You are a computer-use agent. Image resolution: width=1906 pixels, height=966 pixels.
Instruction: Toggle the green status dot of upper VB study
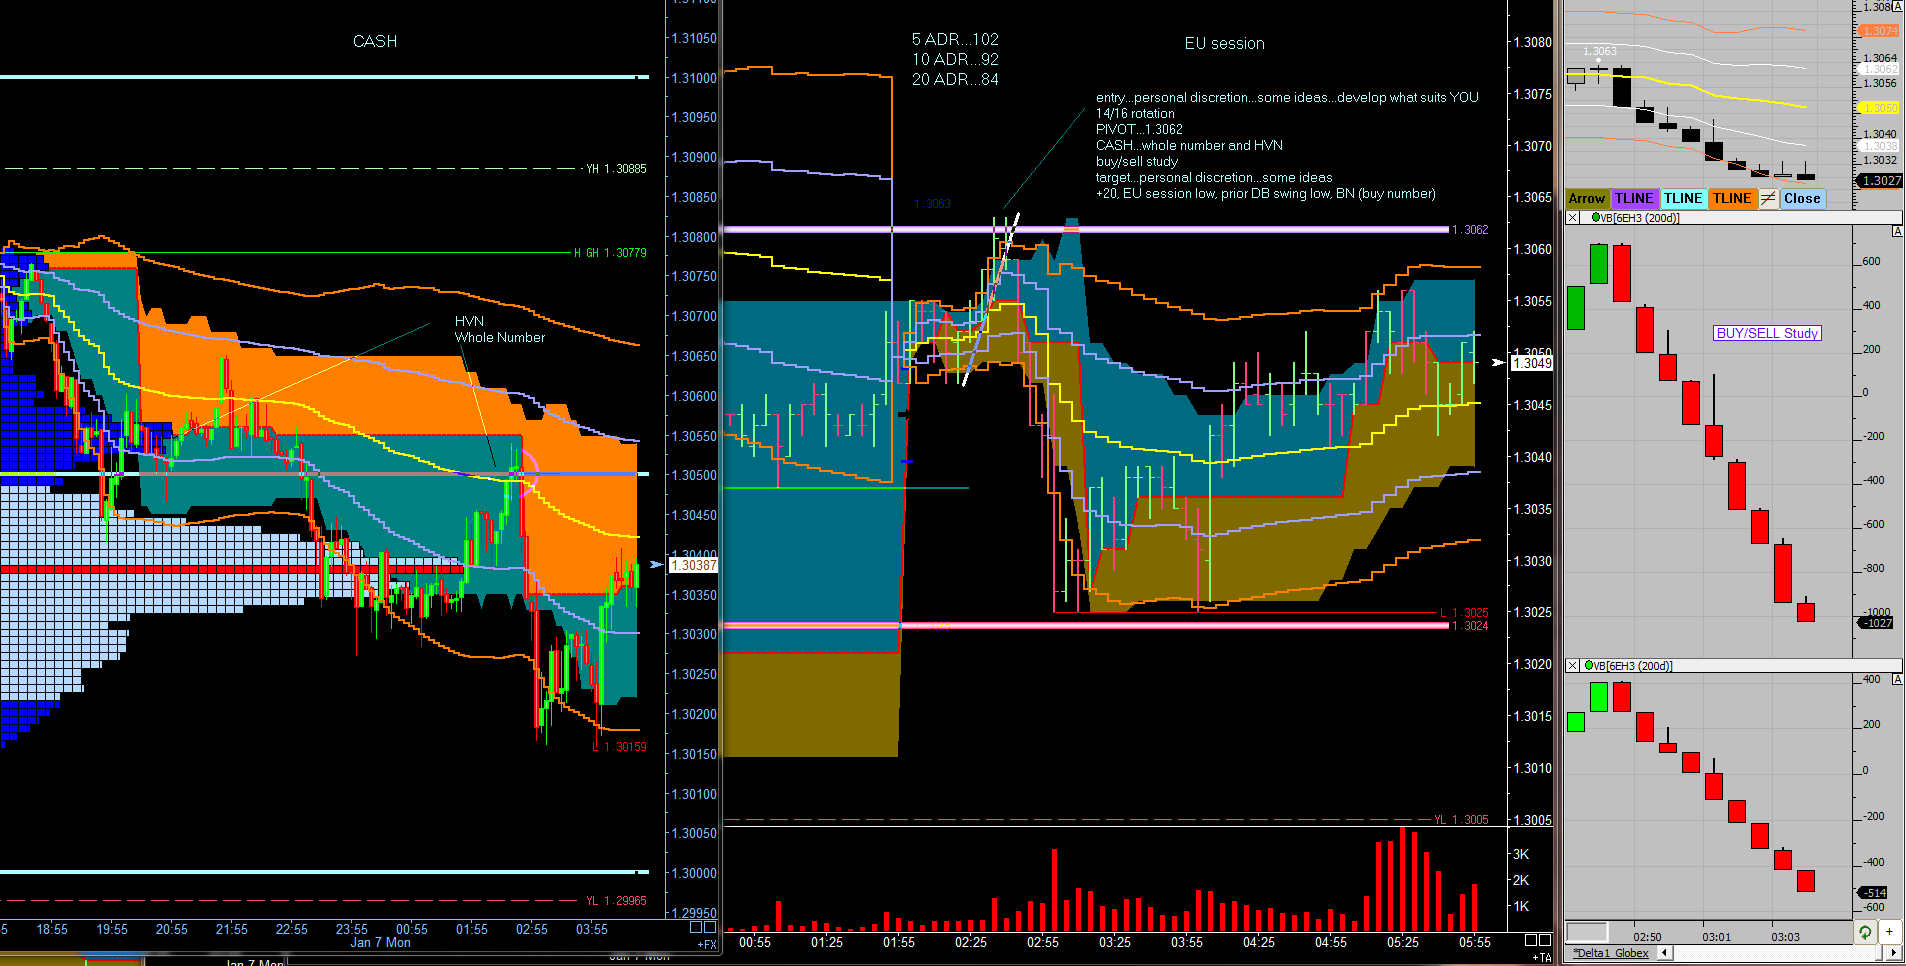pyautogui.click(x=1595, y=217)
